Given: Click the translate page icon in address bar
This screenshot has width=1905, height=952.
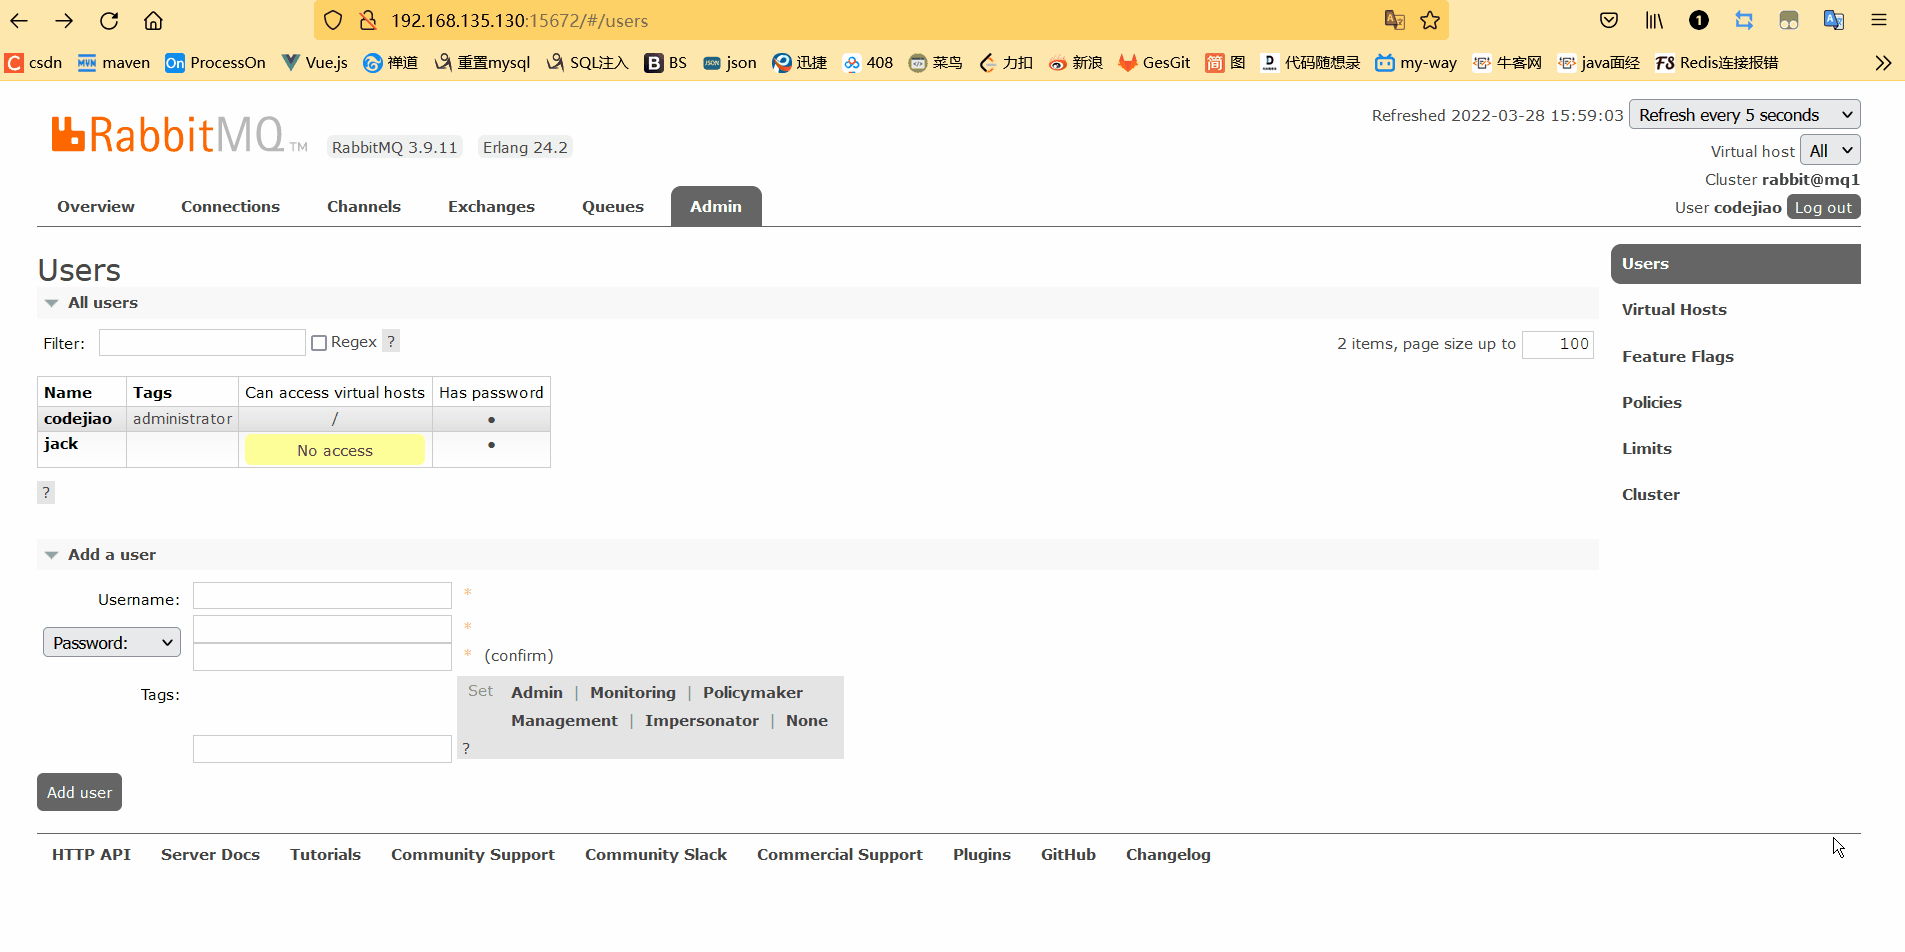Looking at the screenshot, I should (x=1394, y=20).
